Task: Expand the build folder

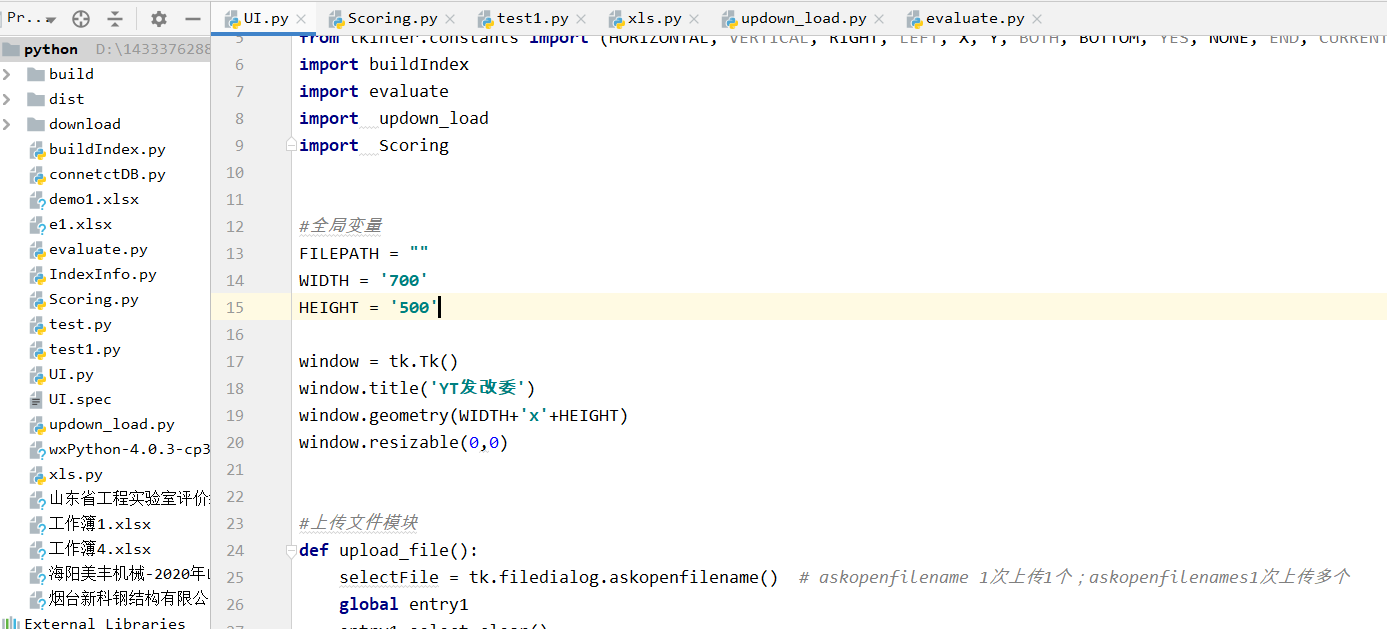Action: click(8, 74)
